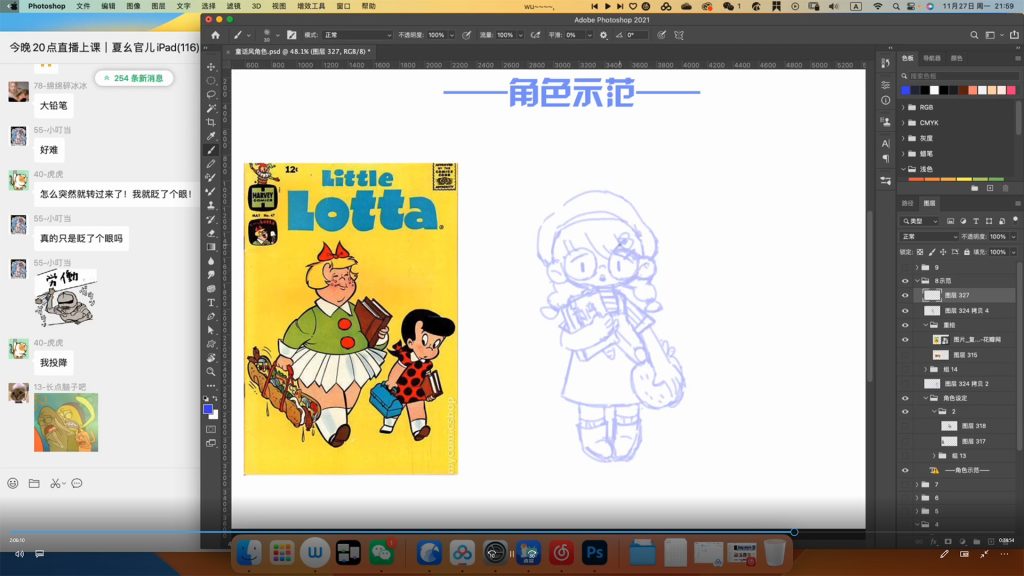Open the brush blend mode dropdown 正常
The height and width of the screenshot is (576, 1024).
coord(355,35)
